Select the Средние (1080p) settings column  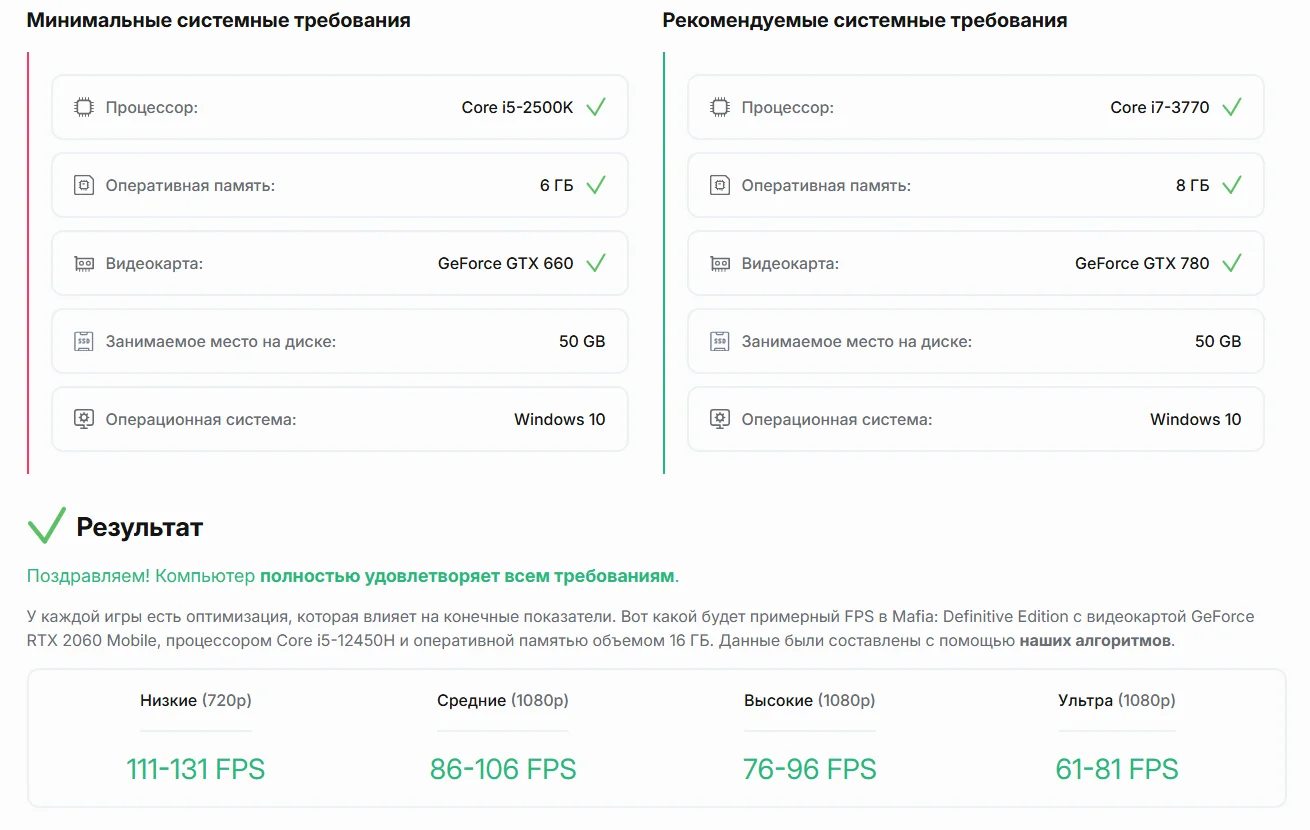tap(503, 740)
